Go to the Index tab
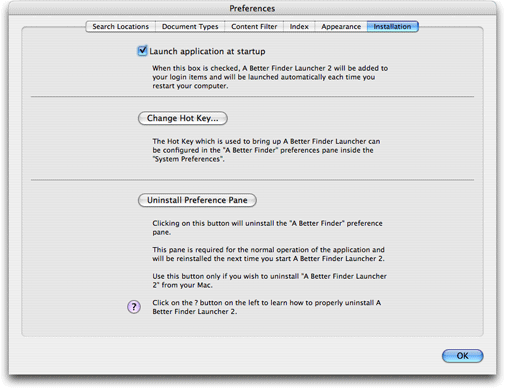Screen dimensions: 505x389 coord(299,27)
